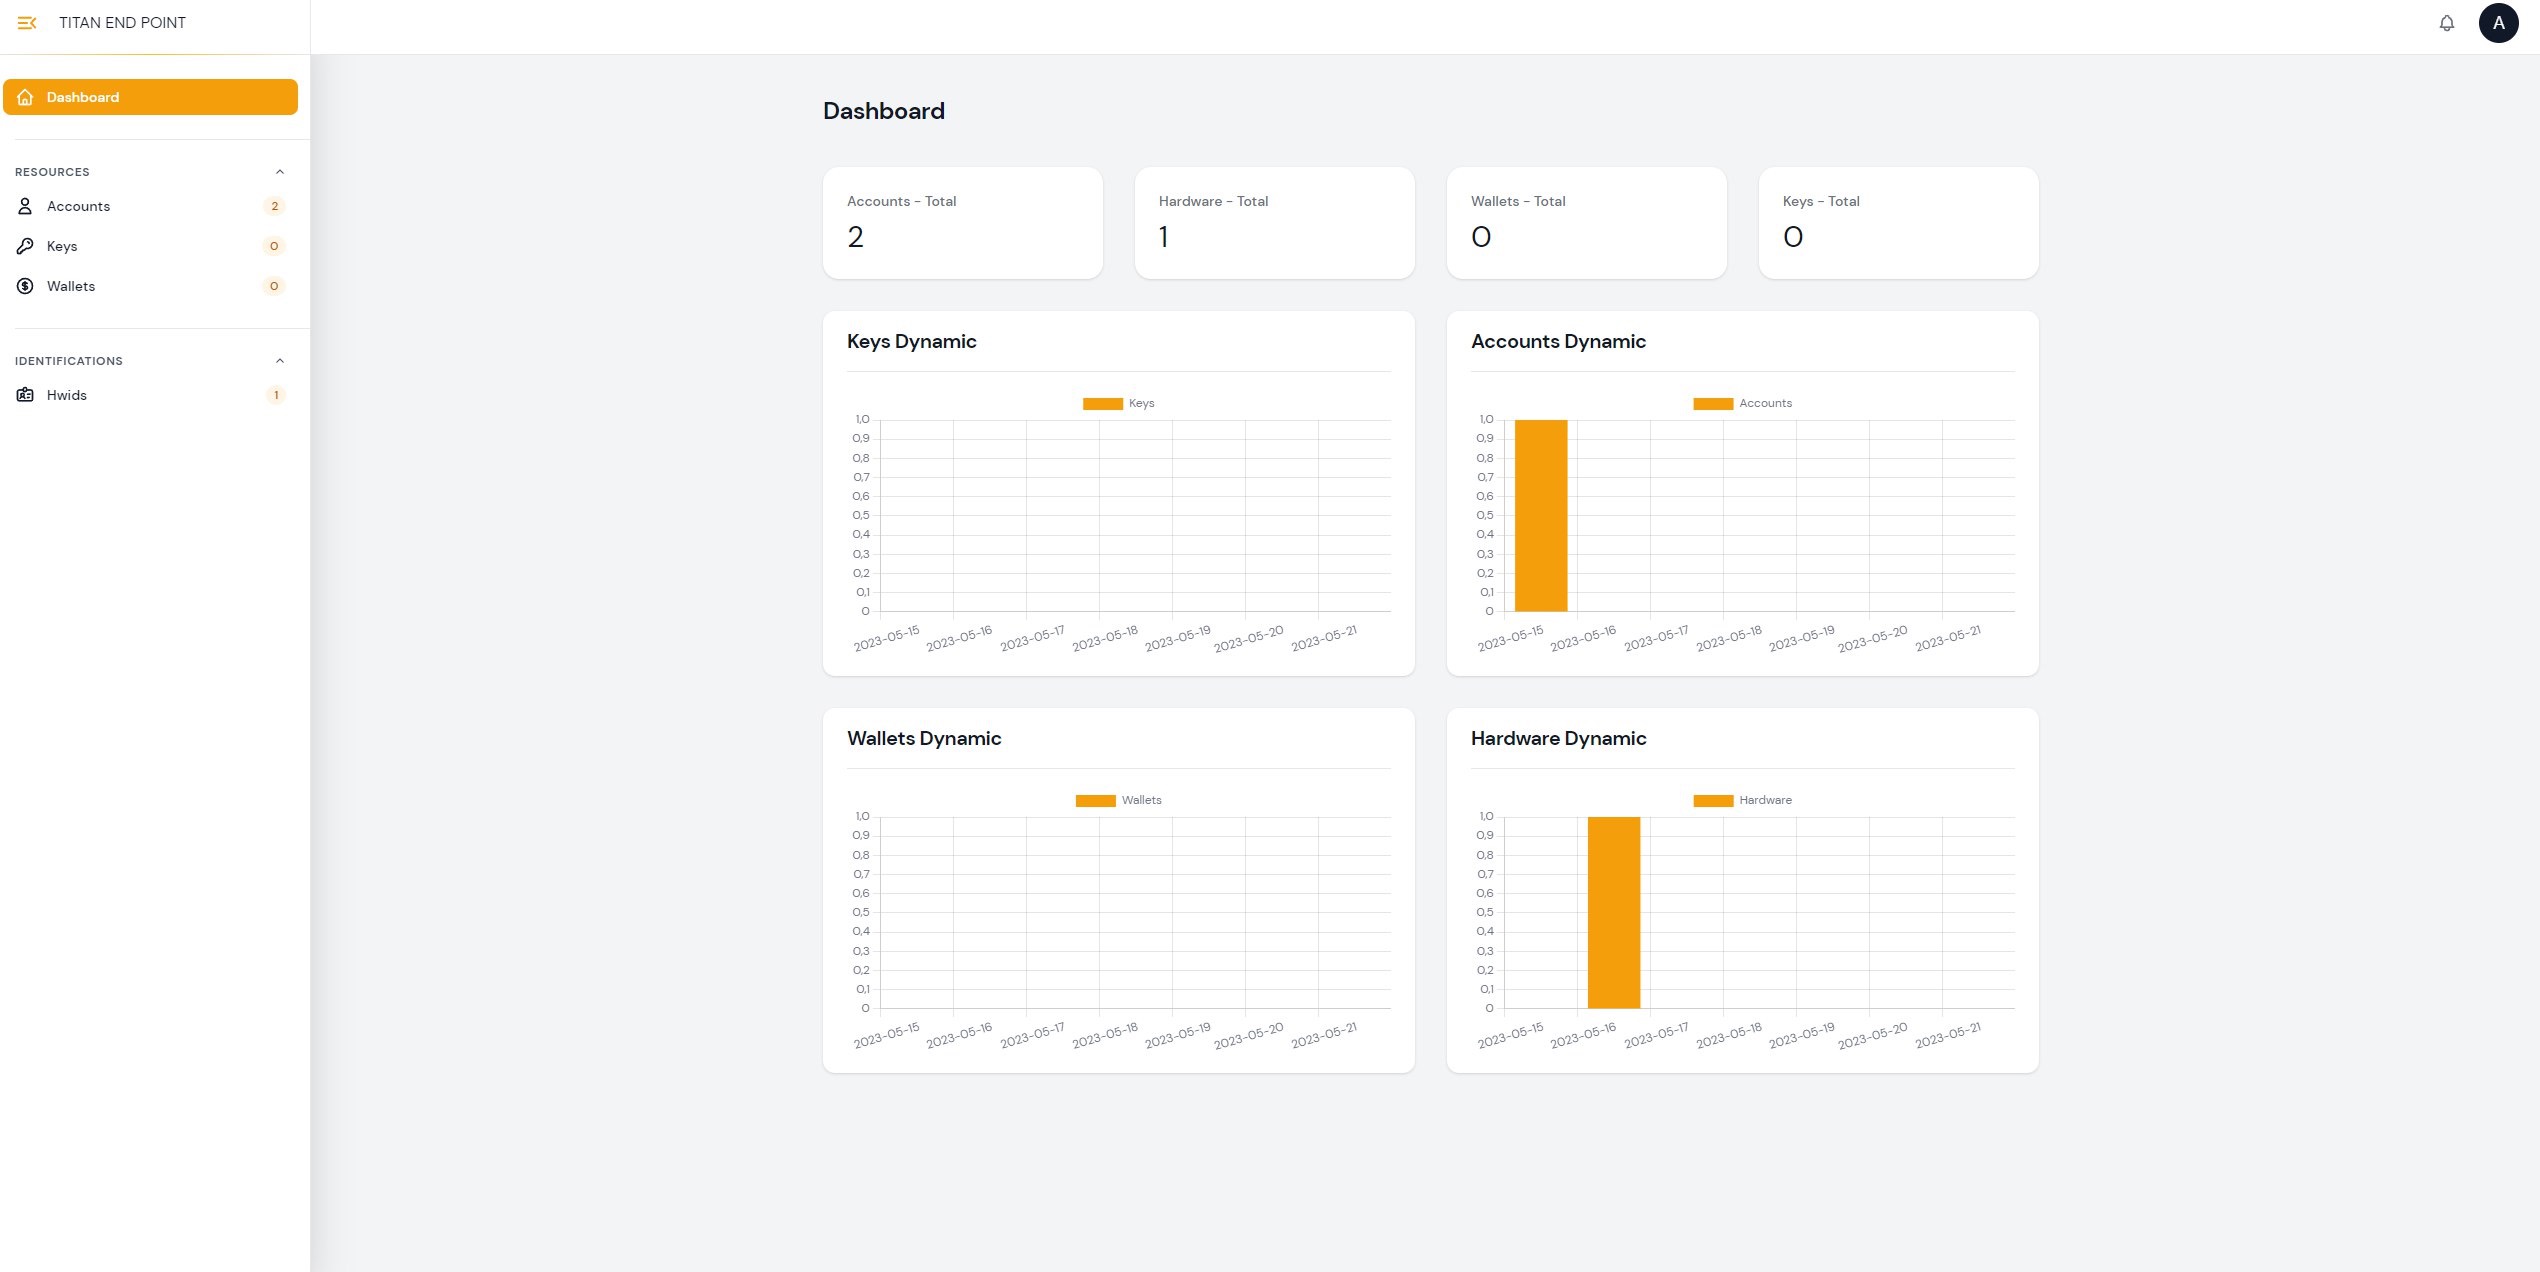Toggle the Hardware legend series in chart
The image size is (2540, 1272).
tap(1764, 800)
